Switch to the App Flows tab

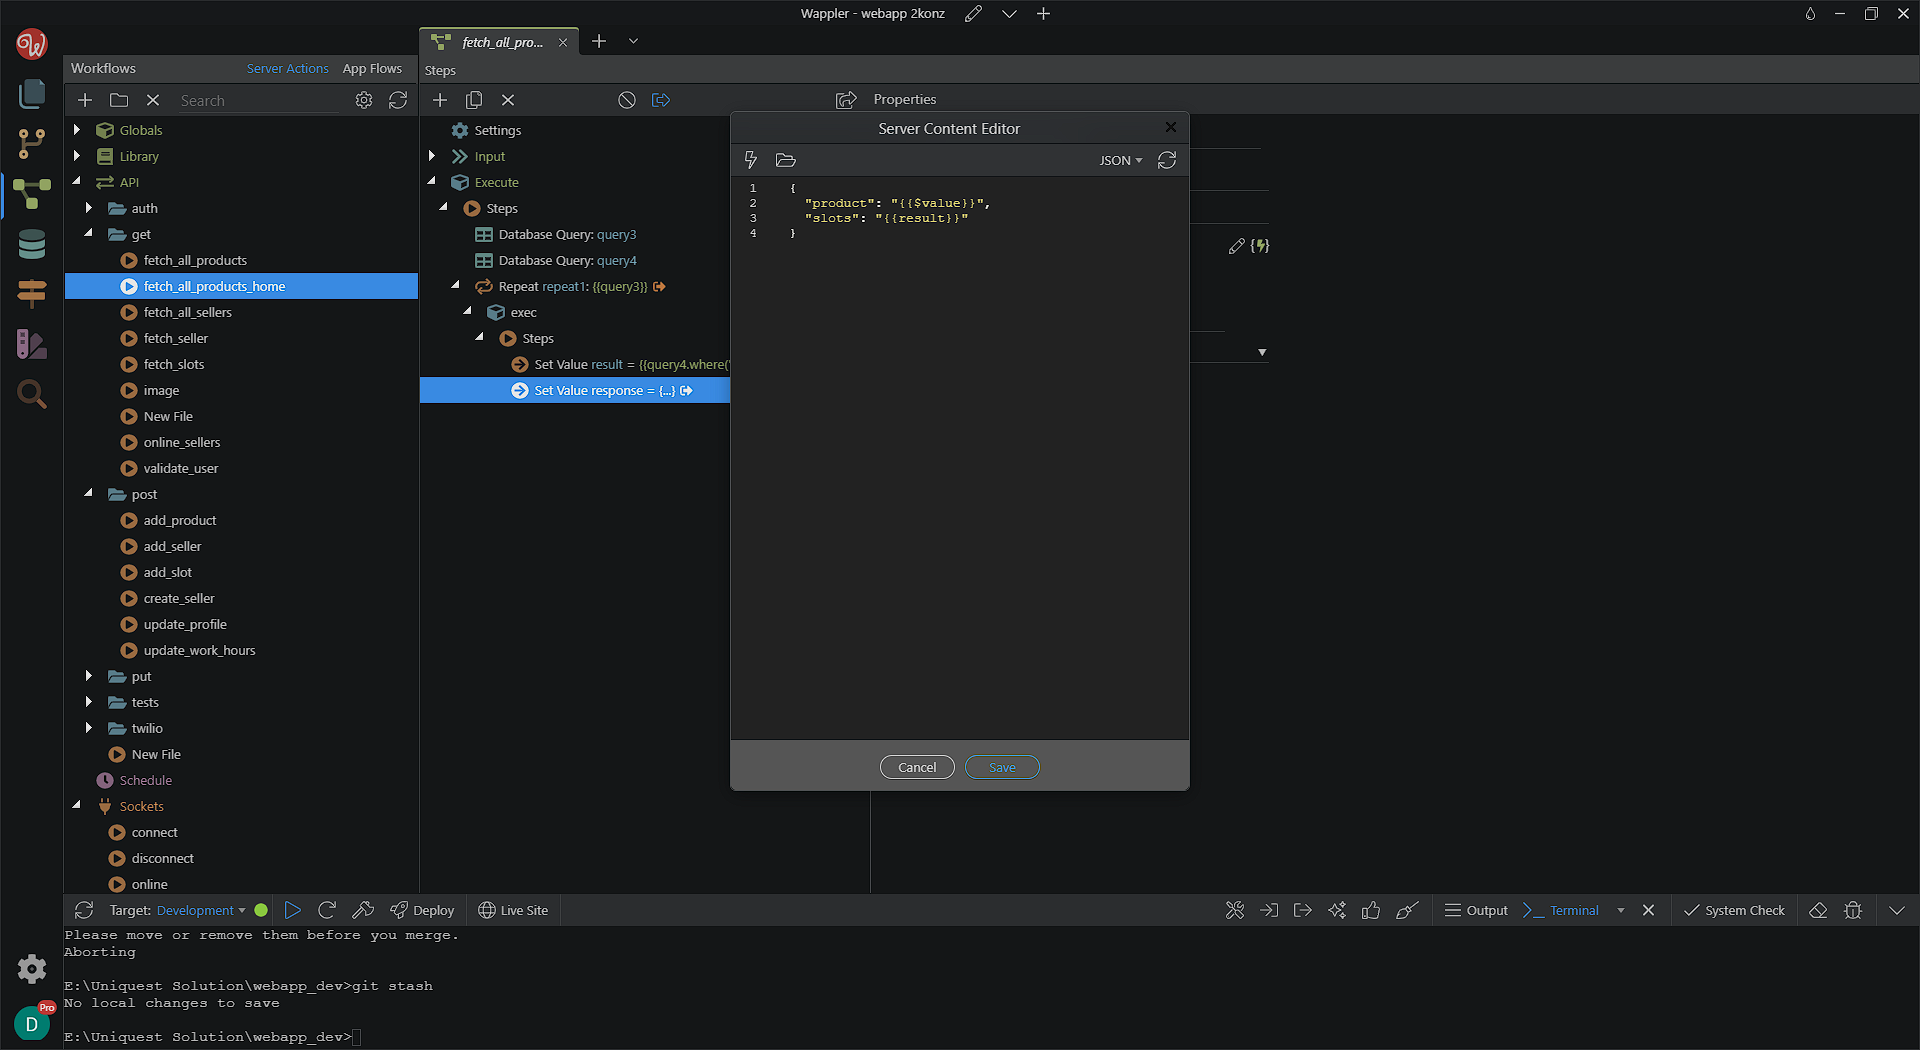coord(372,68)
